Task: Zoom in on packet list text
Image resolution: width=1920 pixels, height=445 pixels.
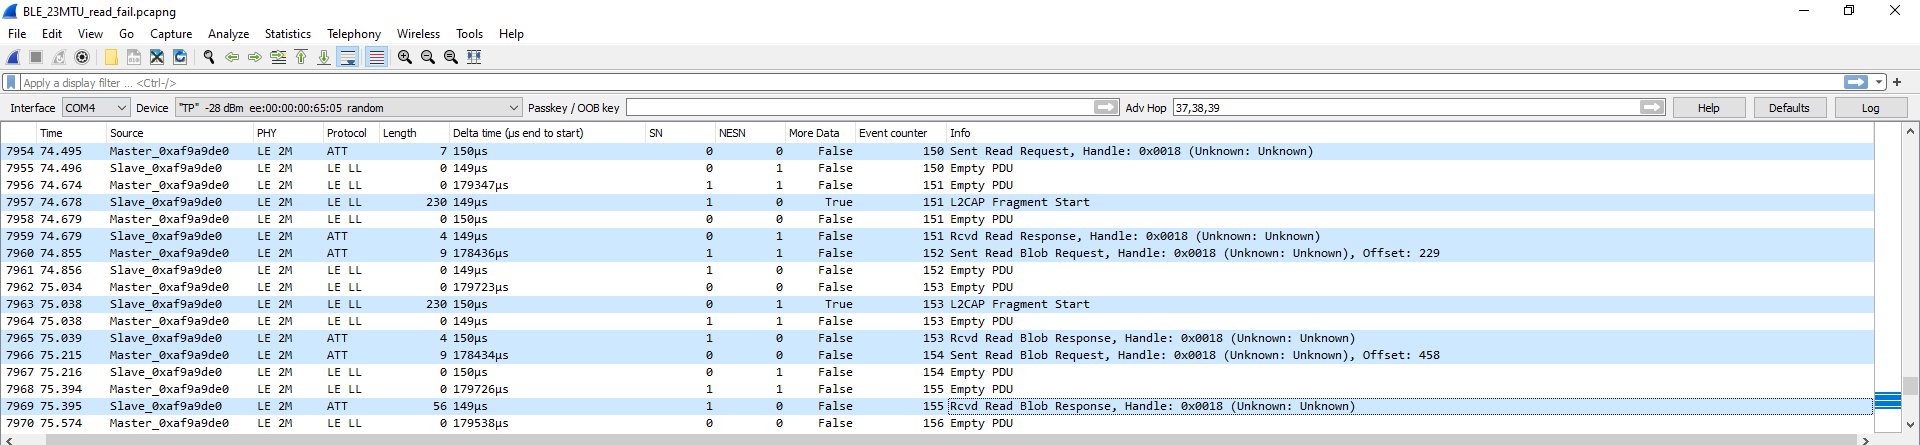Action: (x=405, y=57)
